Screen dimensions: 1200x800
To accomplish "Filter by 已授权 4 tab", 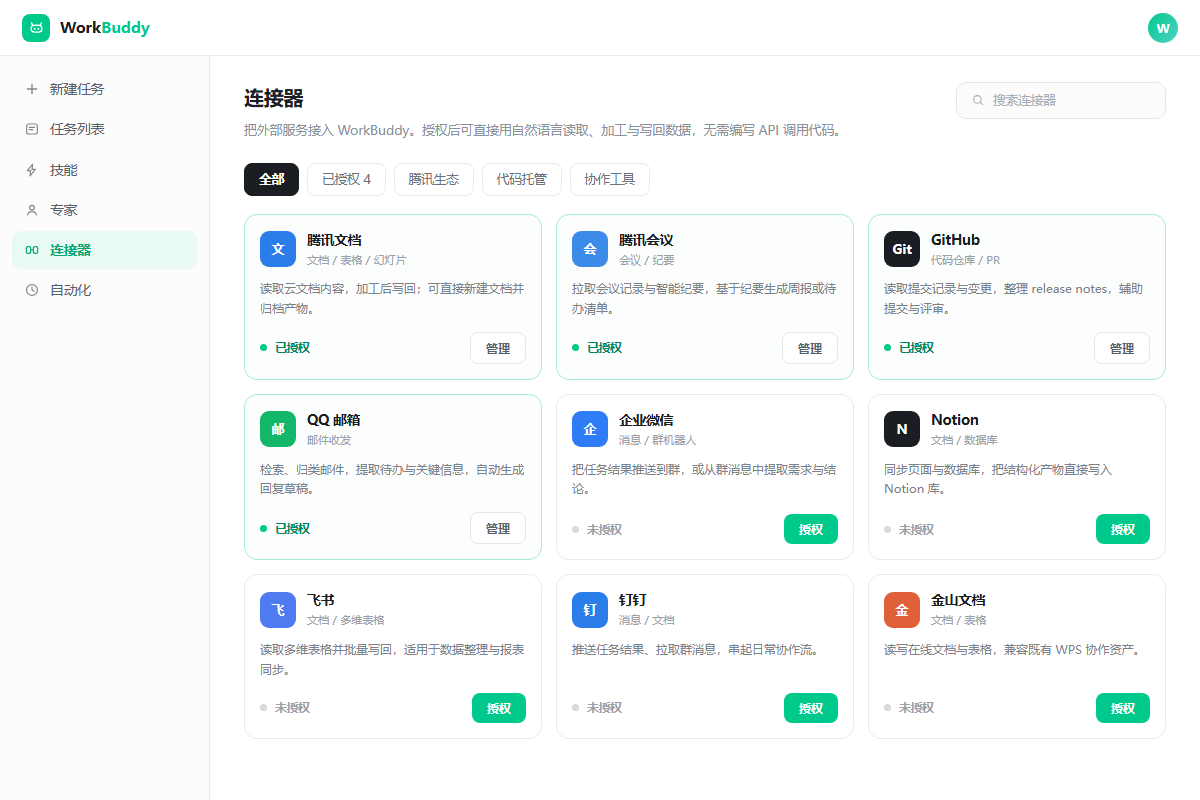I will (x=346, y=179).
